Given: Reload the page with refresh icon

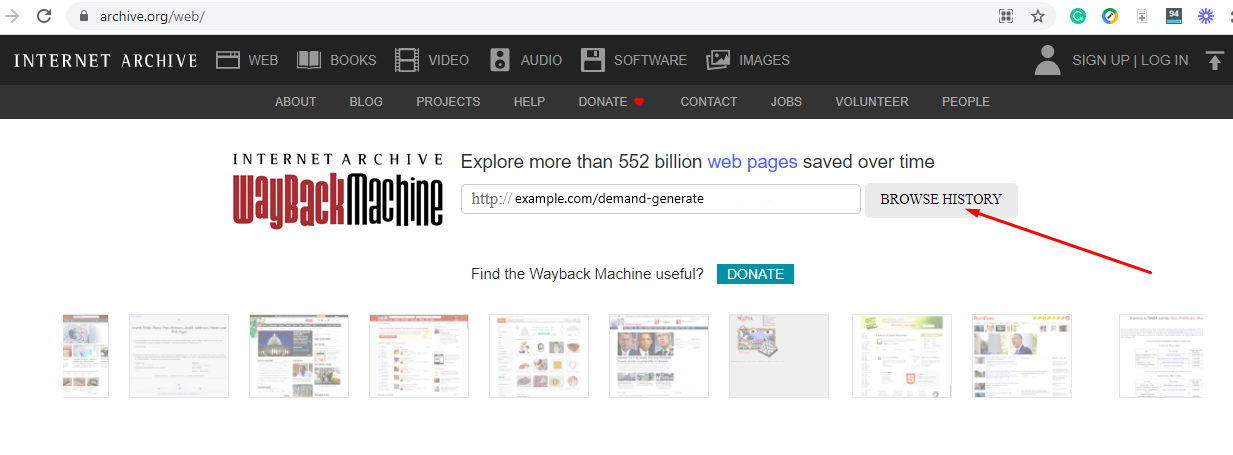Looking at the screenshot, I should 44,16.
